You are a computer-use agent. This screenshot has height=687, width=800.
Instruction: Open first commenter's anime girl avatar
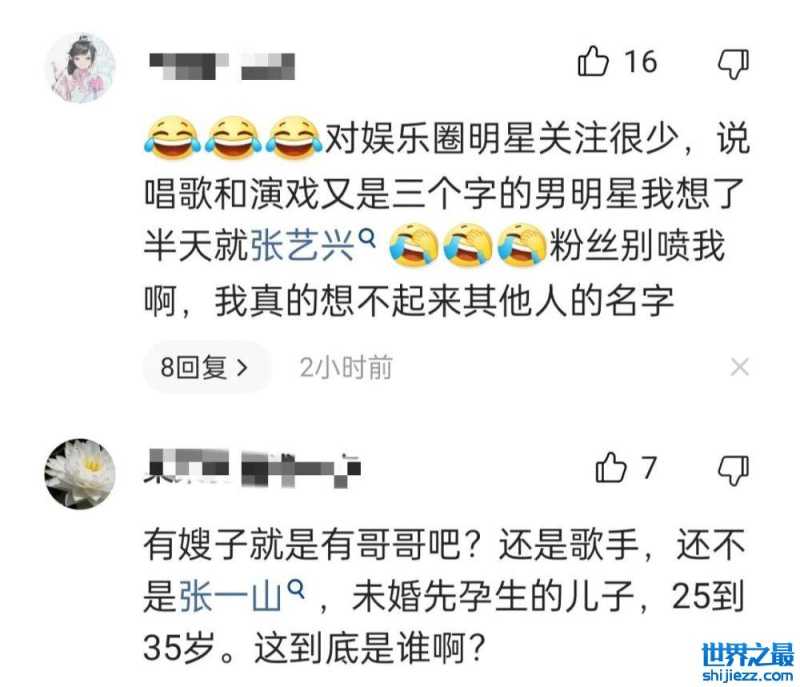tap(81, 68)
